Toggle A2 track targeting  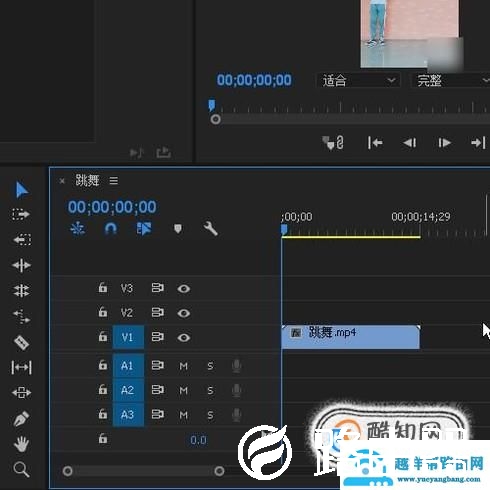click(x=128, y=390)
